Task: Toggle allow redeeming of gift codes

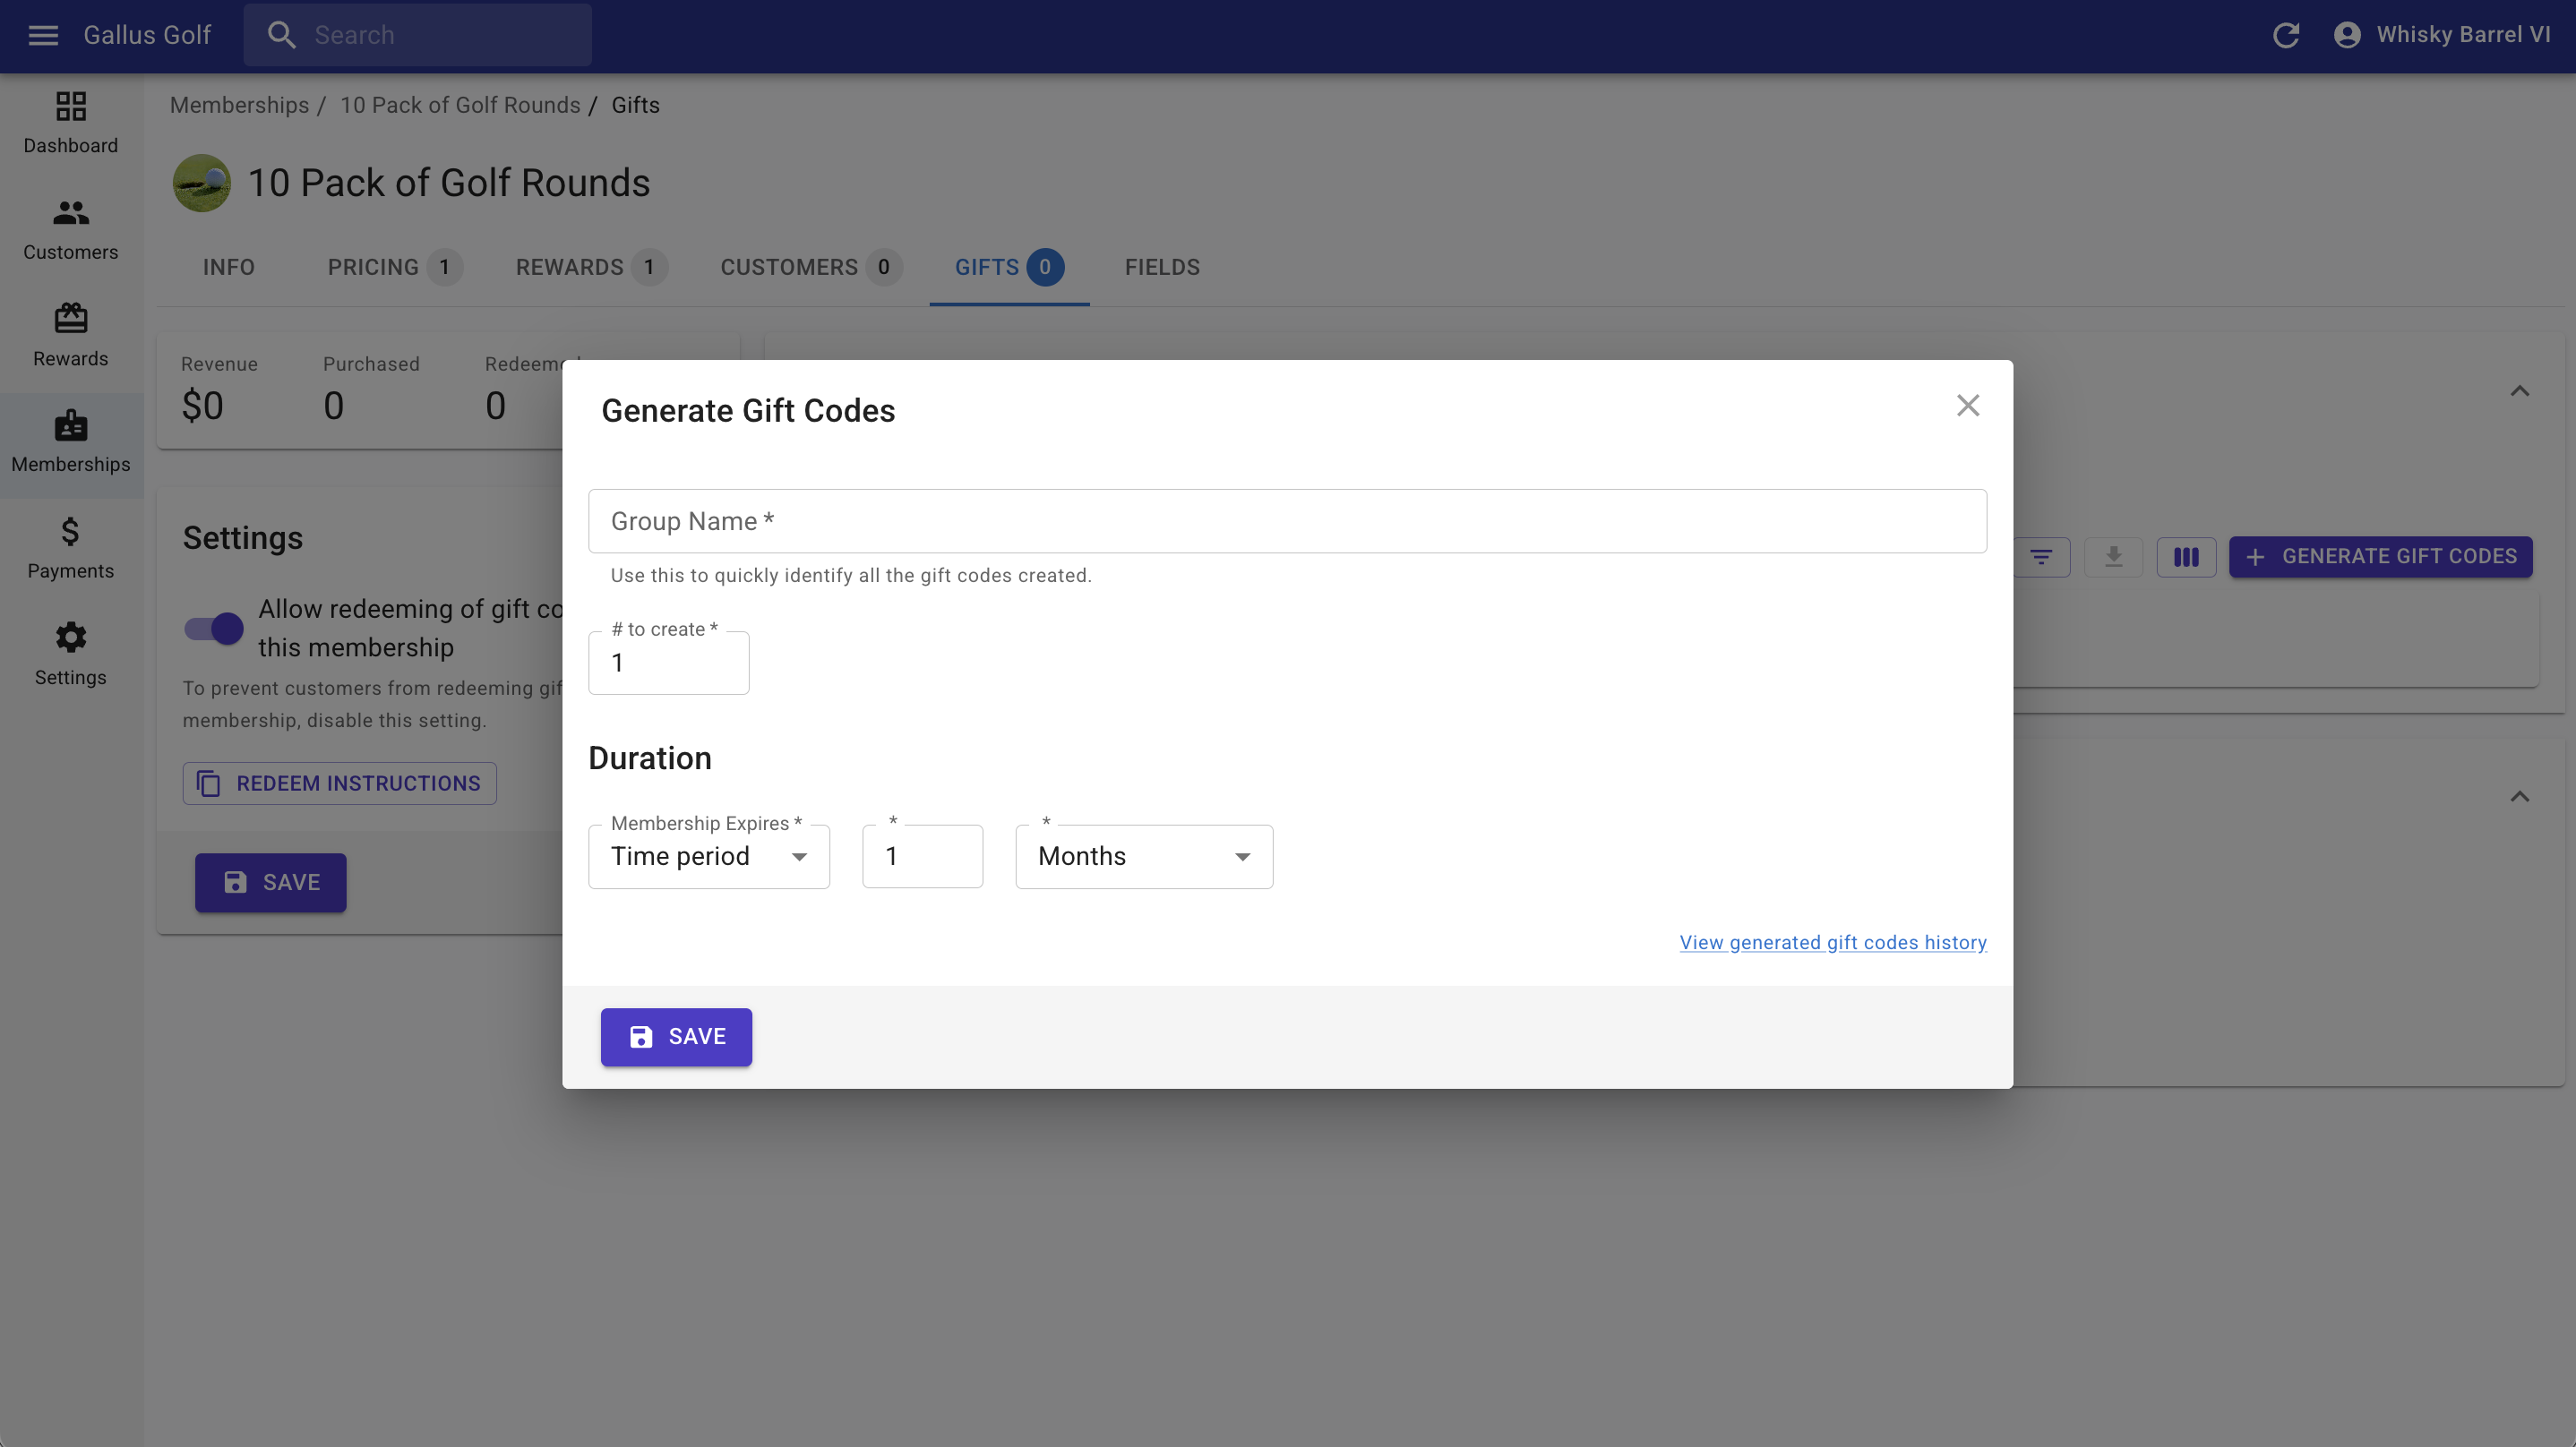Action: [x=214, y=628]
